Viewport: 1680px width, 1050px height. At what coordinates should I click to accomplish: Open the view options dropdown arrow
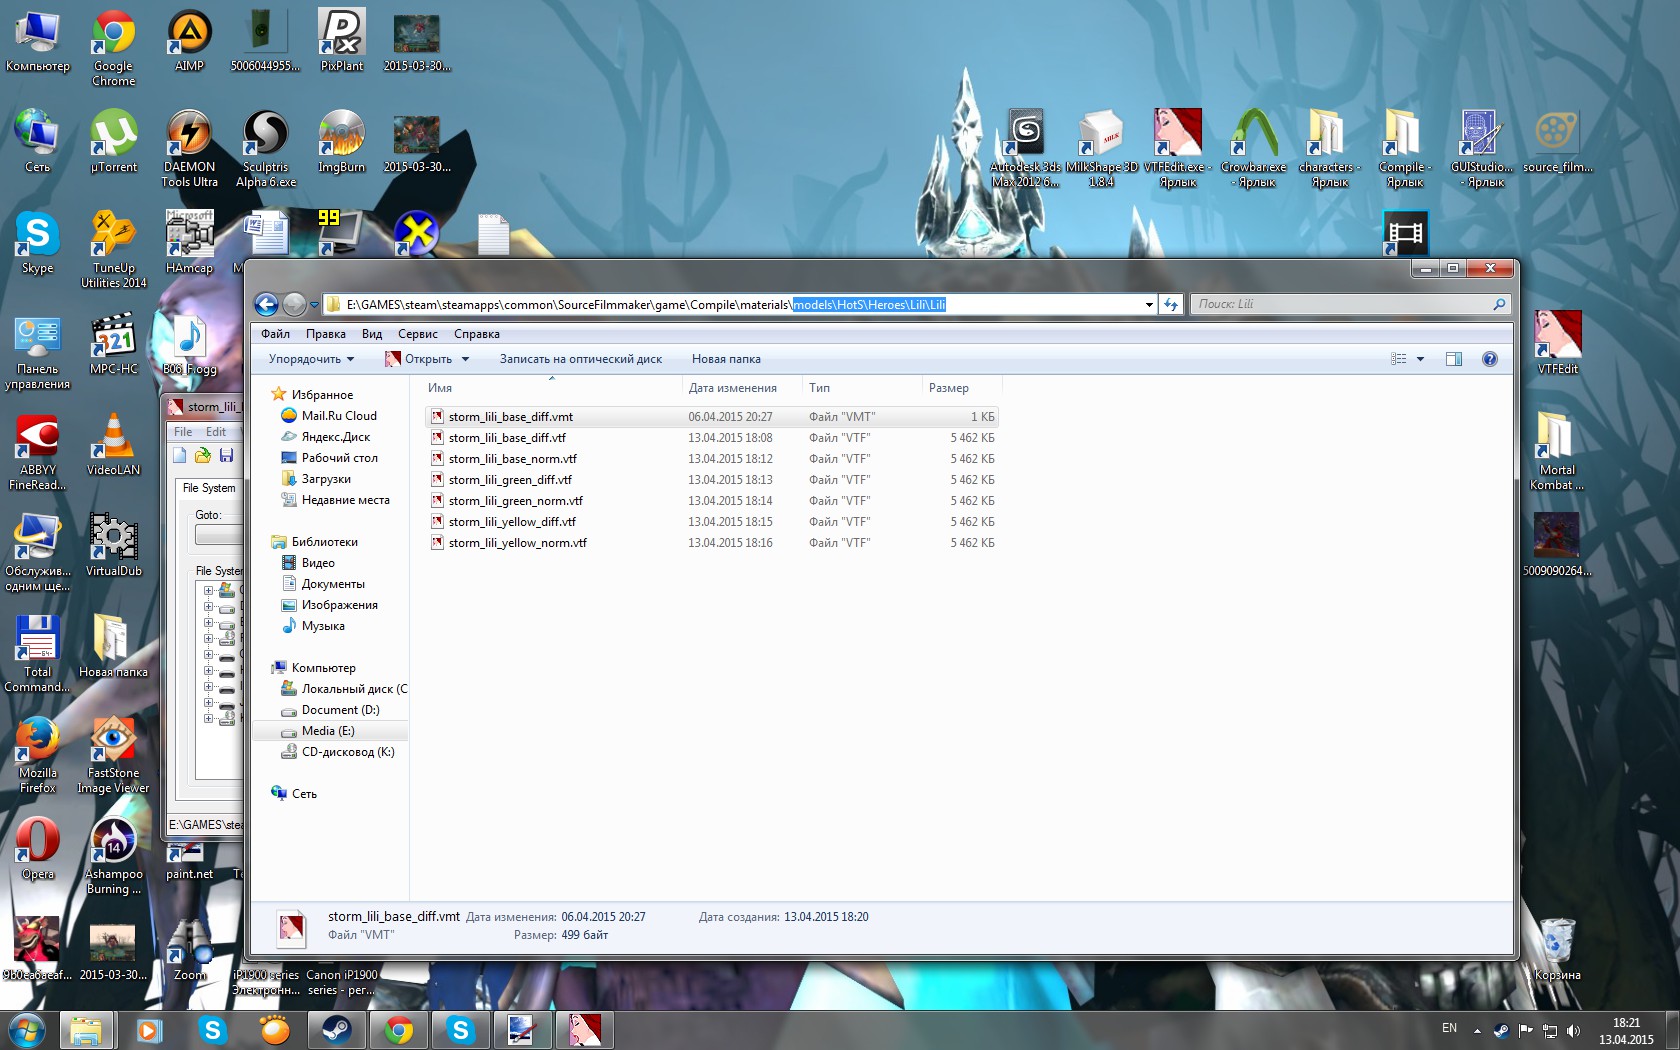coord(1420,359)
